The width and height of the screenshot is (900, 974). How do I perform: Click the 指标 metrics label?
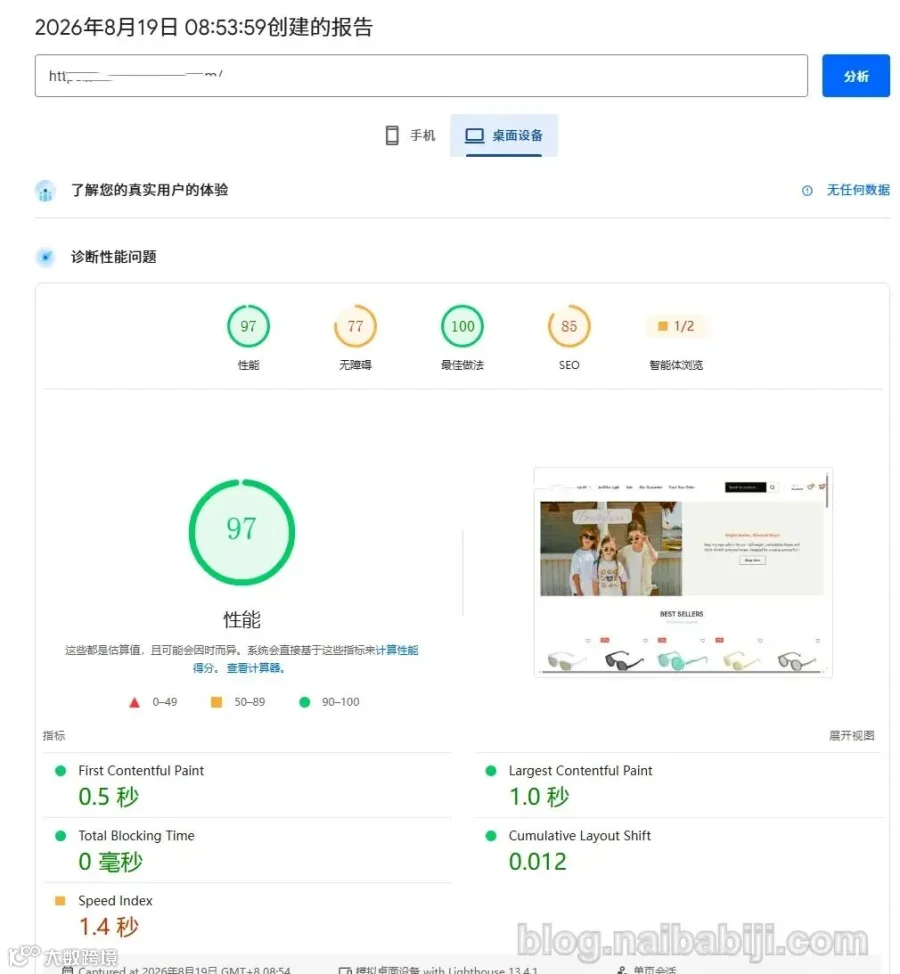pyautogui.click(x=54, y=735)
